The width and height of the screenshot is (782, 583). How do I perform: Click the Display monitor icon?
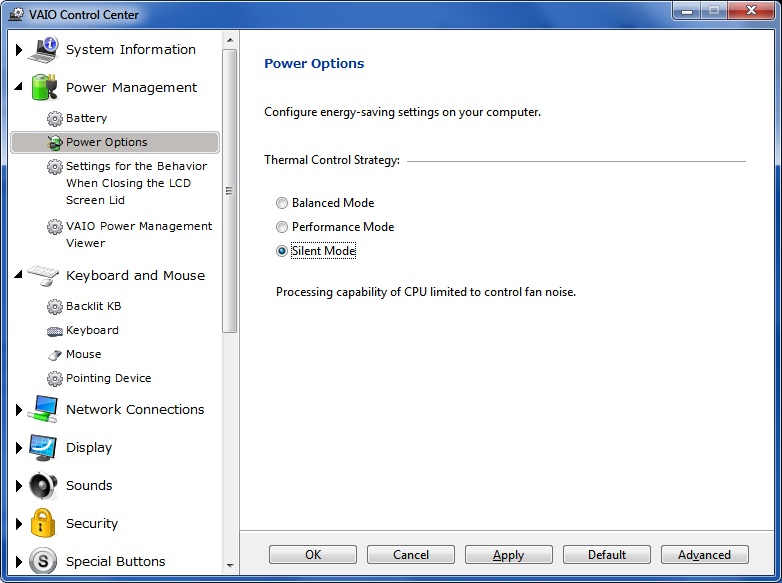click(43, 447)
